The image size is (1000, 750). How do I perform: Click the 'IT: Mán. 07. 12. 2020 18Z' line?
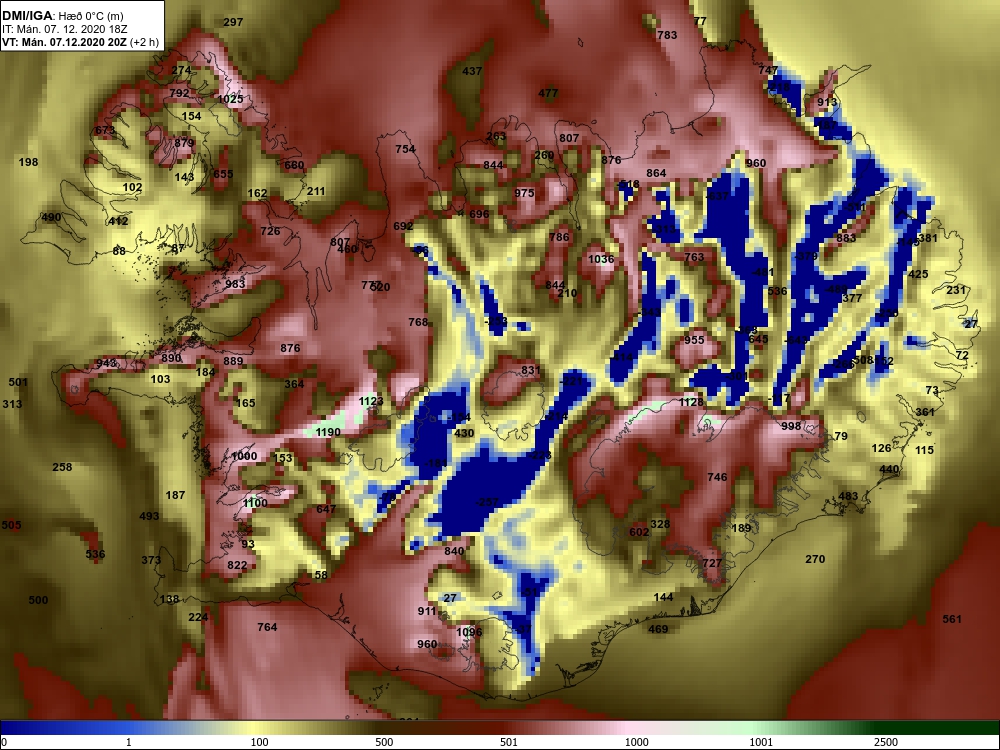[65, 29]
